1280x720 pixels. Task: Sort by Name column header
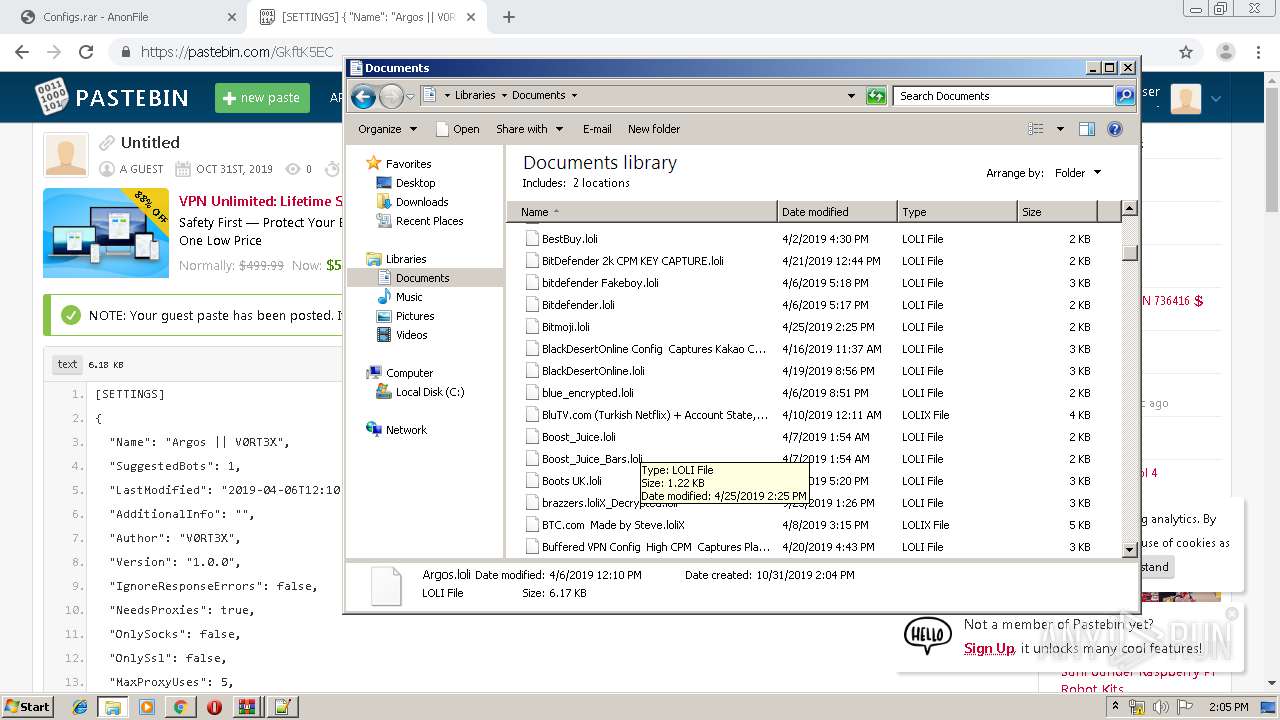[642, 212]
